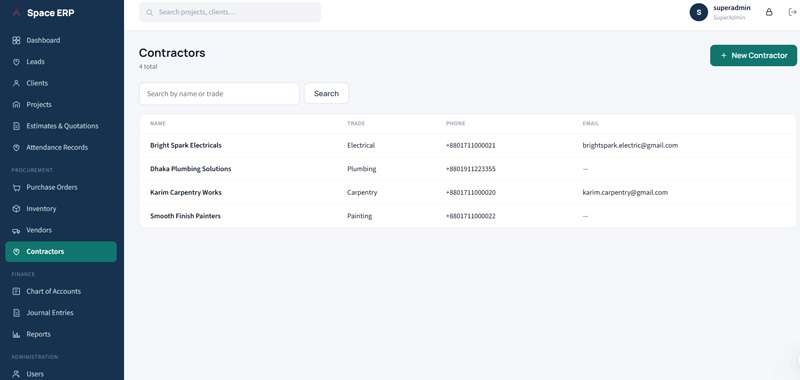Open Karim Carpentry Works contractor
Screen dimensions: 800x380
tap(468, 193)
